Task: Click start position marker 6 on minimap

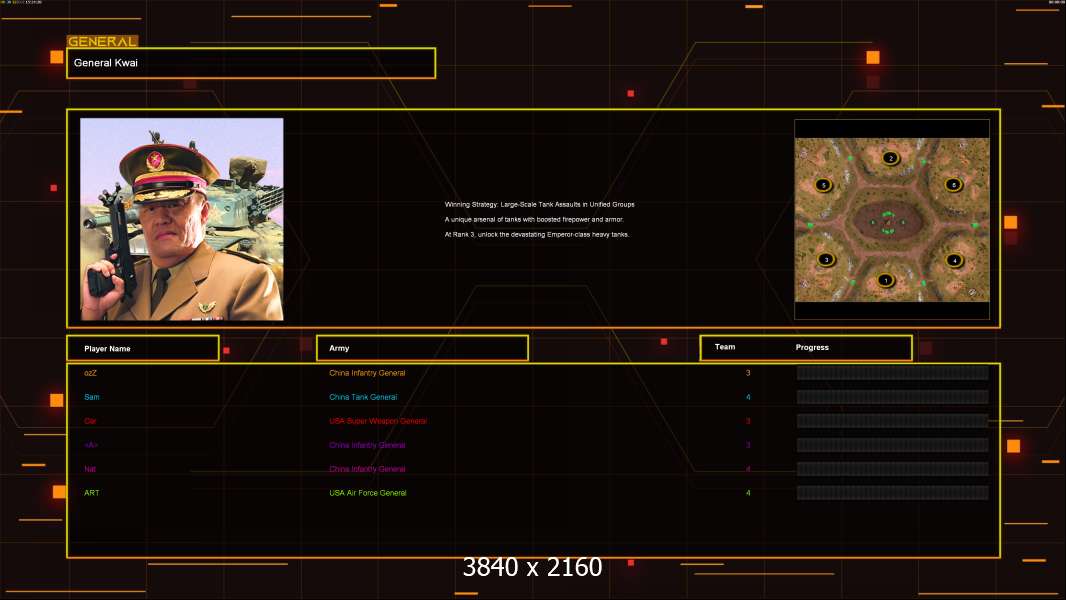Action: click(x=953, y=185)
